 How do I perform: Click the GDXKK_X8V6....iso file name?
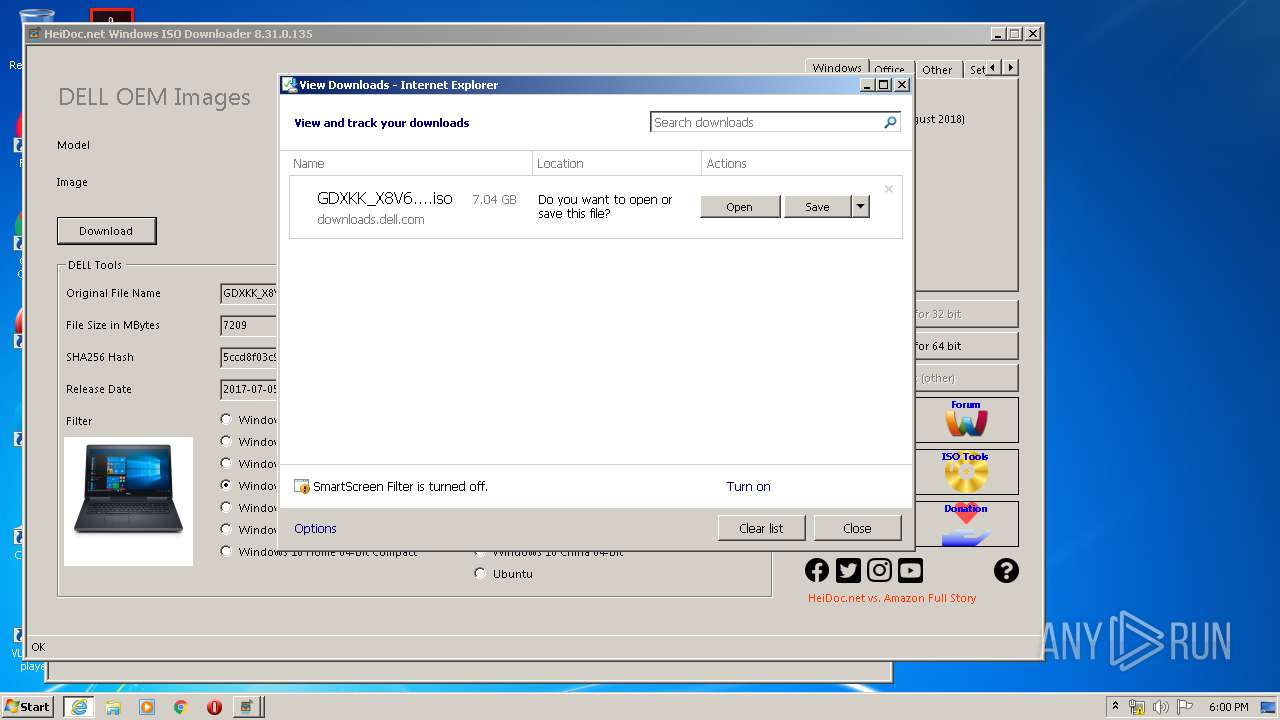tap(385, 199)
